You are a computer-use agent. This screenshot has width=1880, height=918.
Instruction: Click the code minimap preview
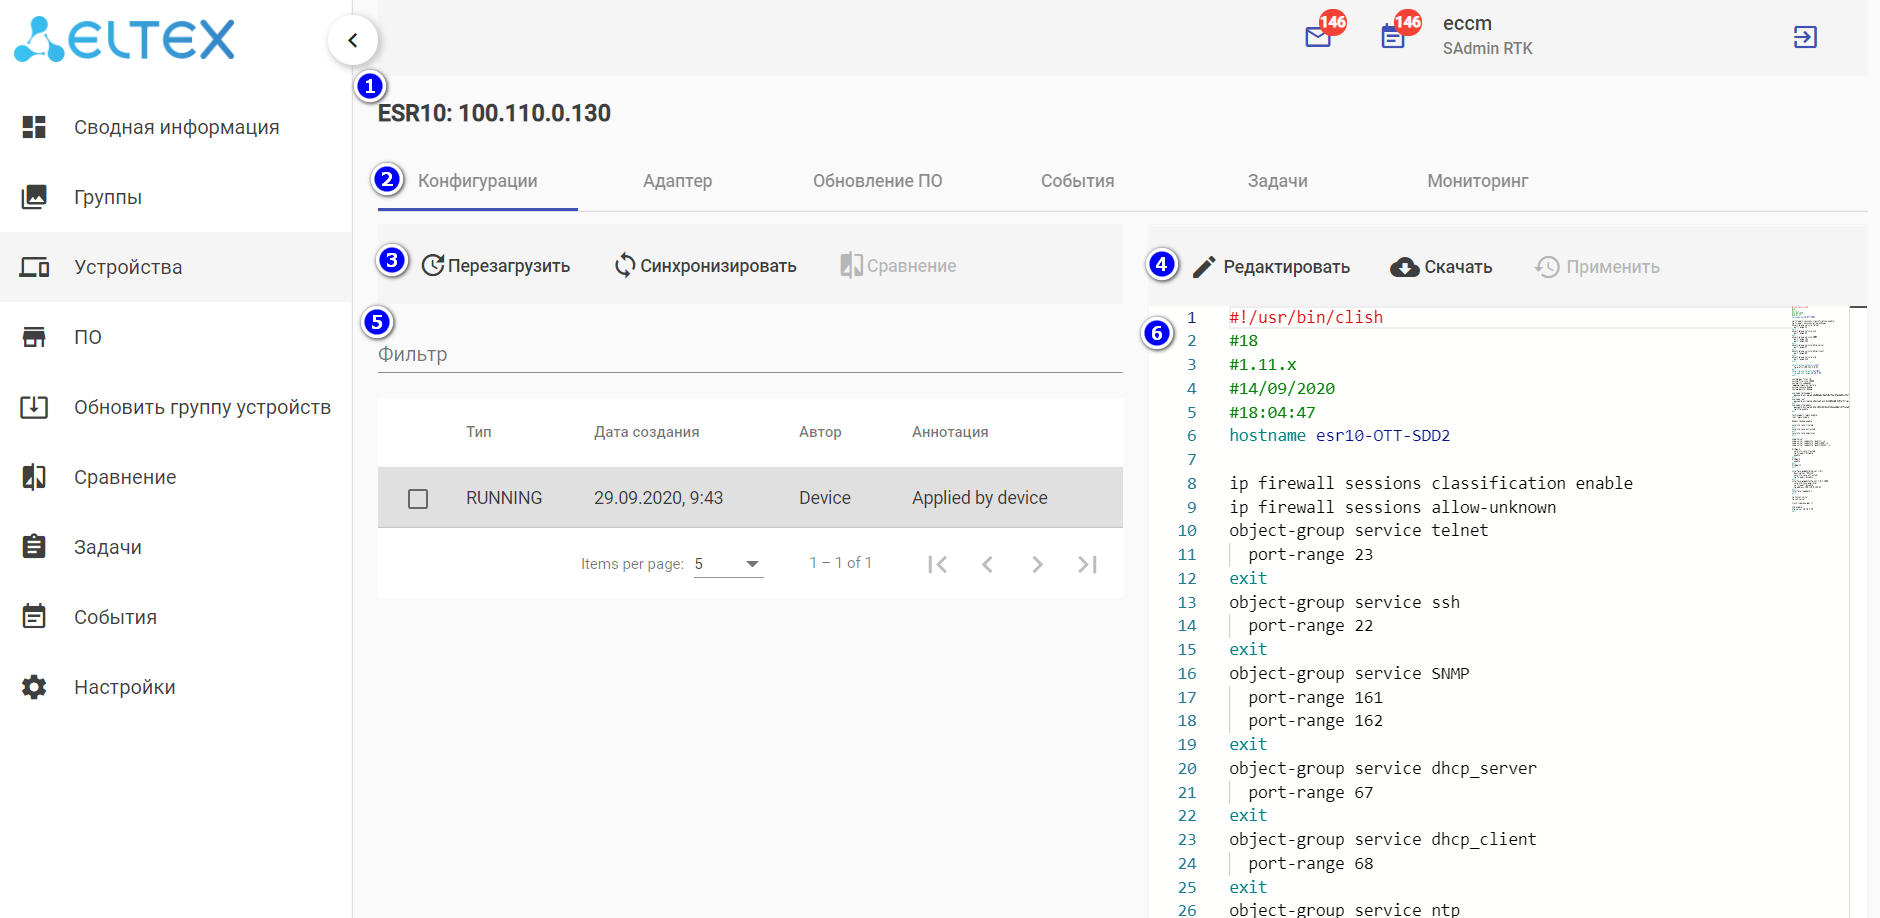pyautogui.click(x=1818, y=410)
